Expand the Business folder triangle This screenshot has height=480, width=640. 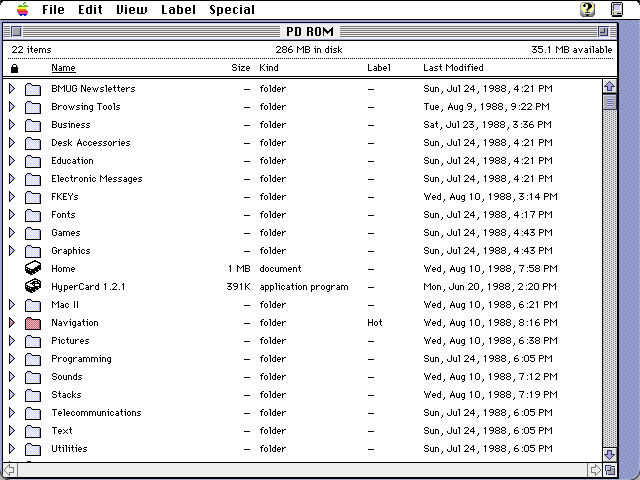coord(12,124)
